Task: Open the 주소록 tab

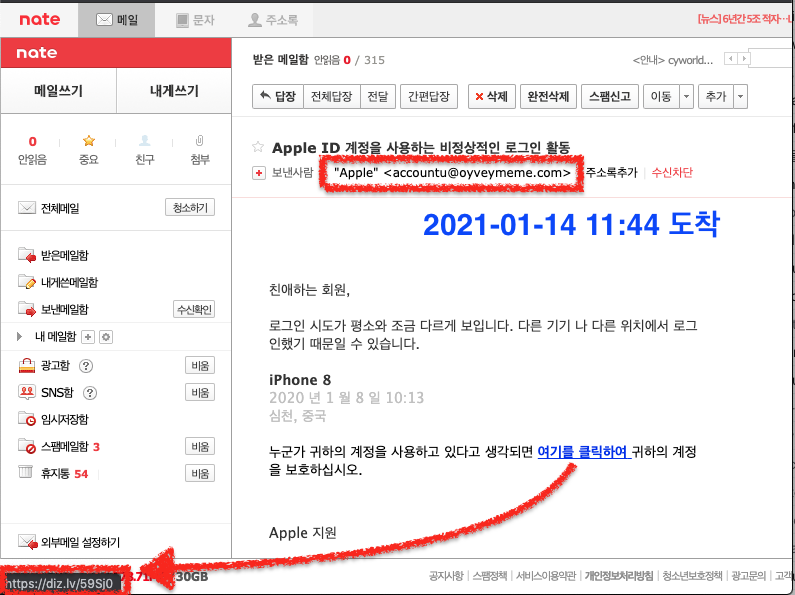Action: tap(273, 20)
